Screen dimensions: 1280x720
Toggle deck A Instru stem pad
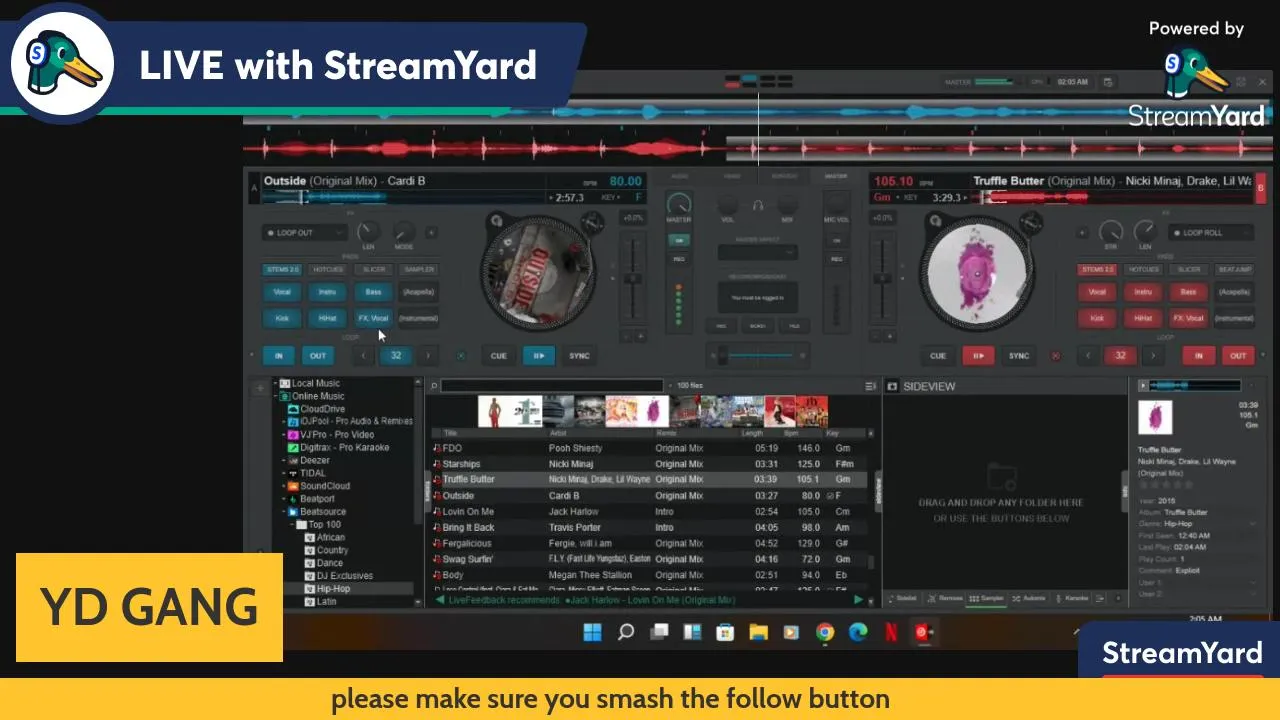coord(327,292)
